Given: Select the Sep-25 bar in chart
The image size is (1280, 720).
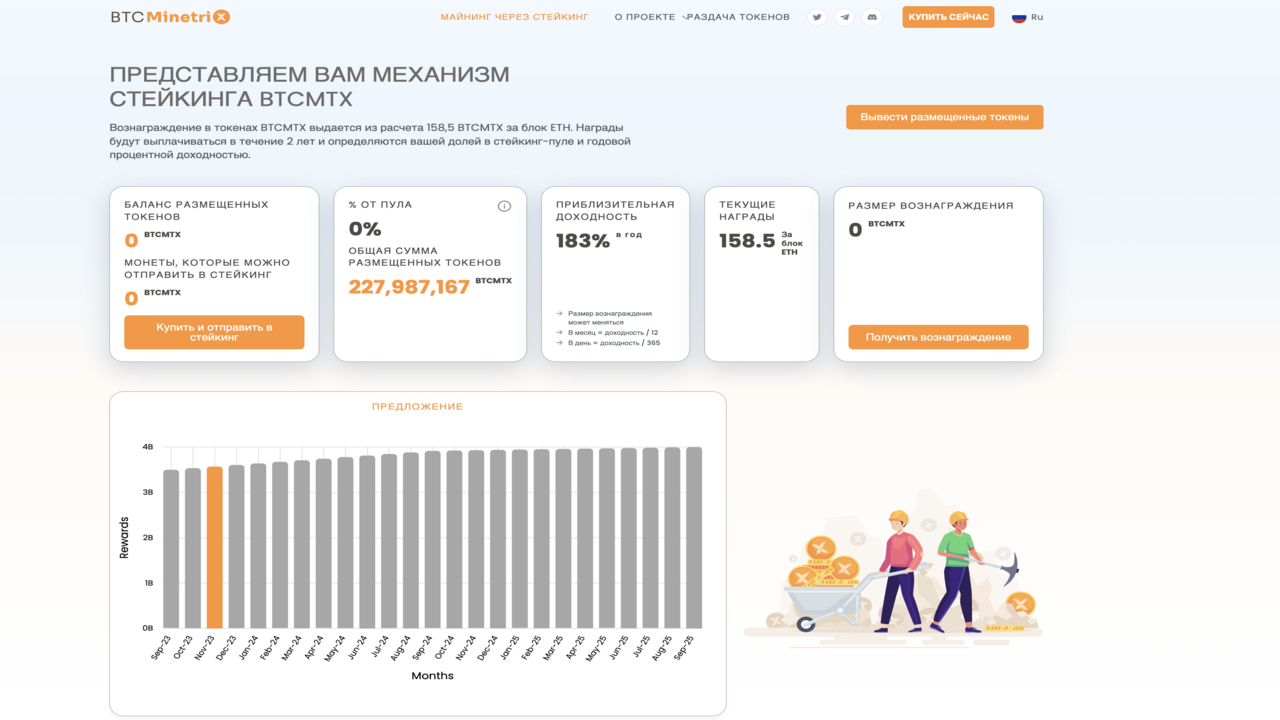Looking at the screenshot, I should pos(694,538).
